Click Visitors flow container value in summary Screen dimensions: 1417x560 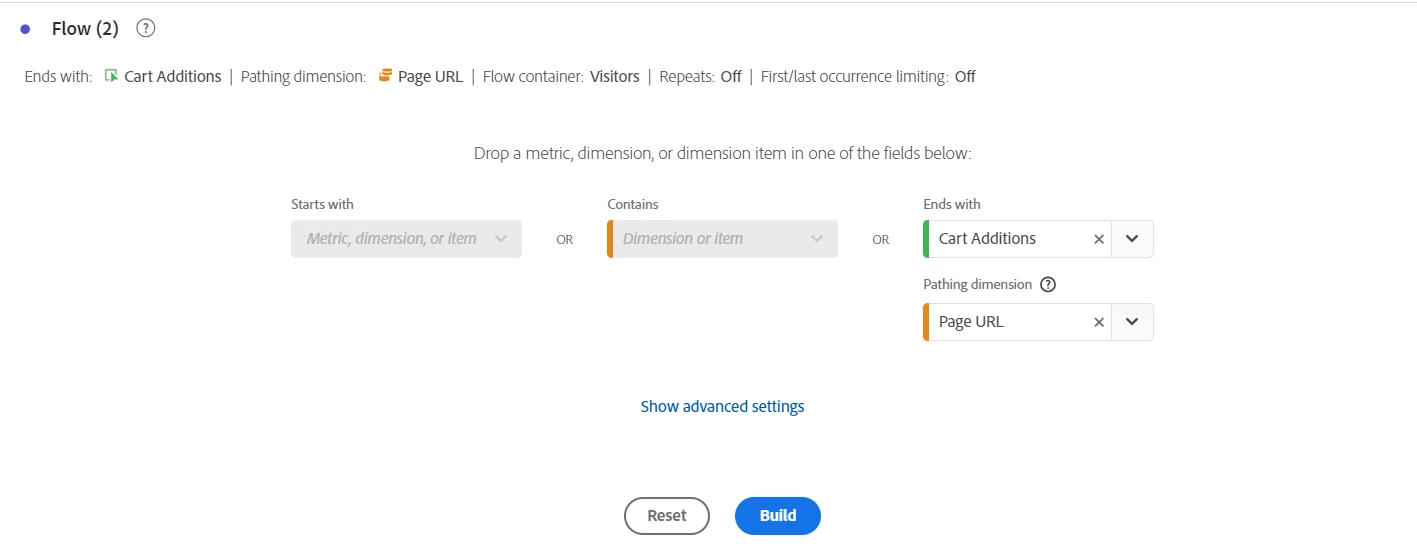coord(614,76)
